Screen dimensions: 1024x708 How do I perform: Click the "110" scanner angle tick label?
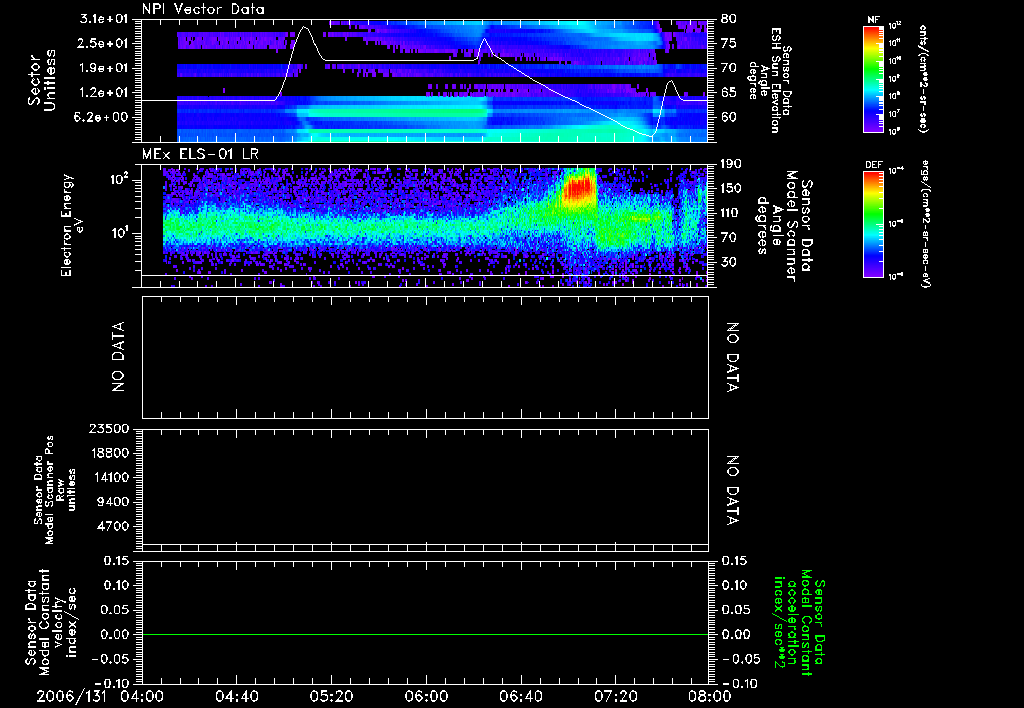731,213
